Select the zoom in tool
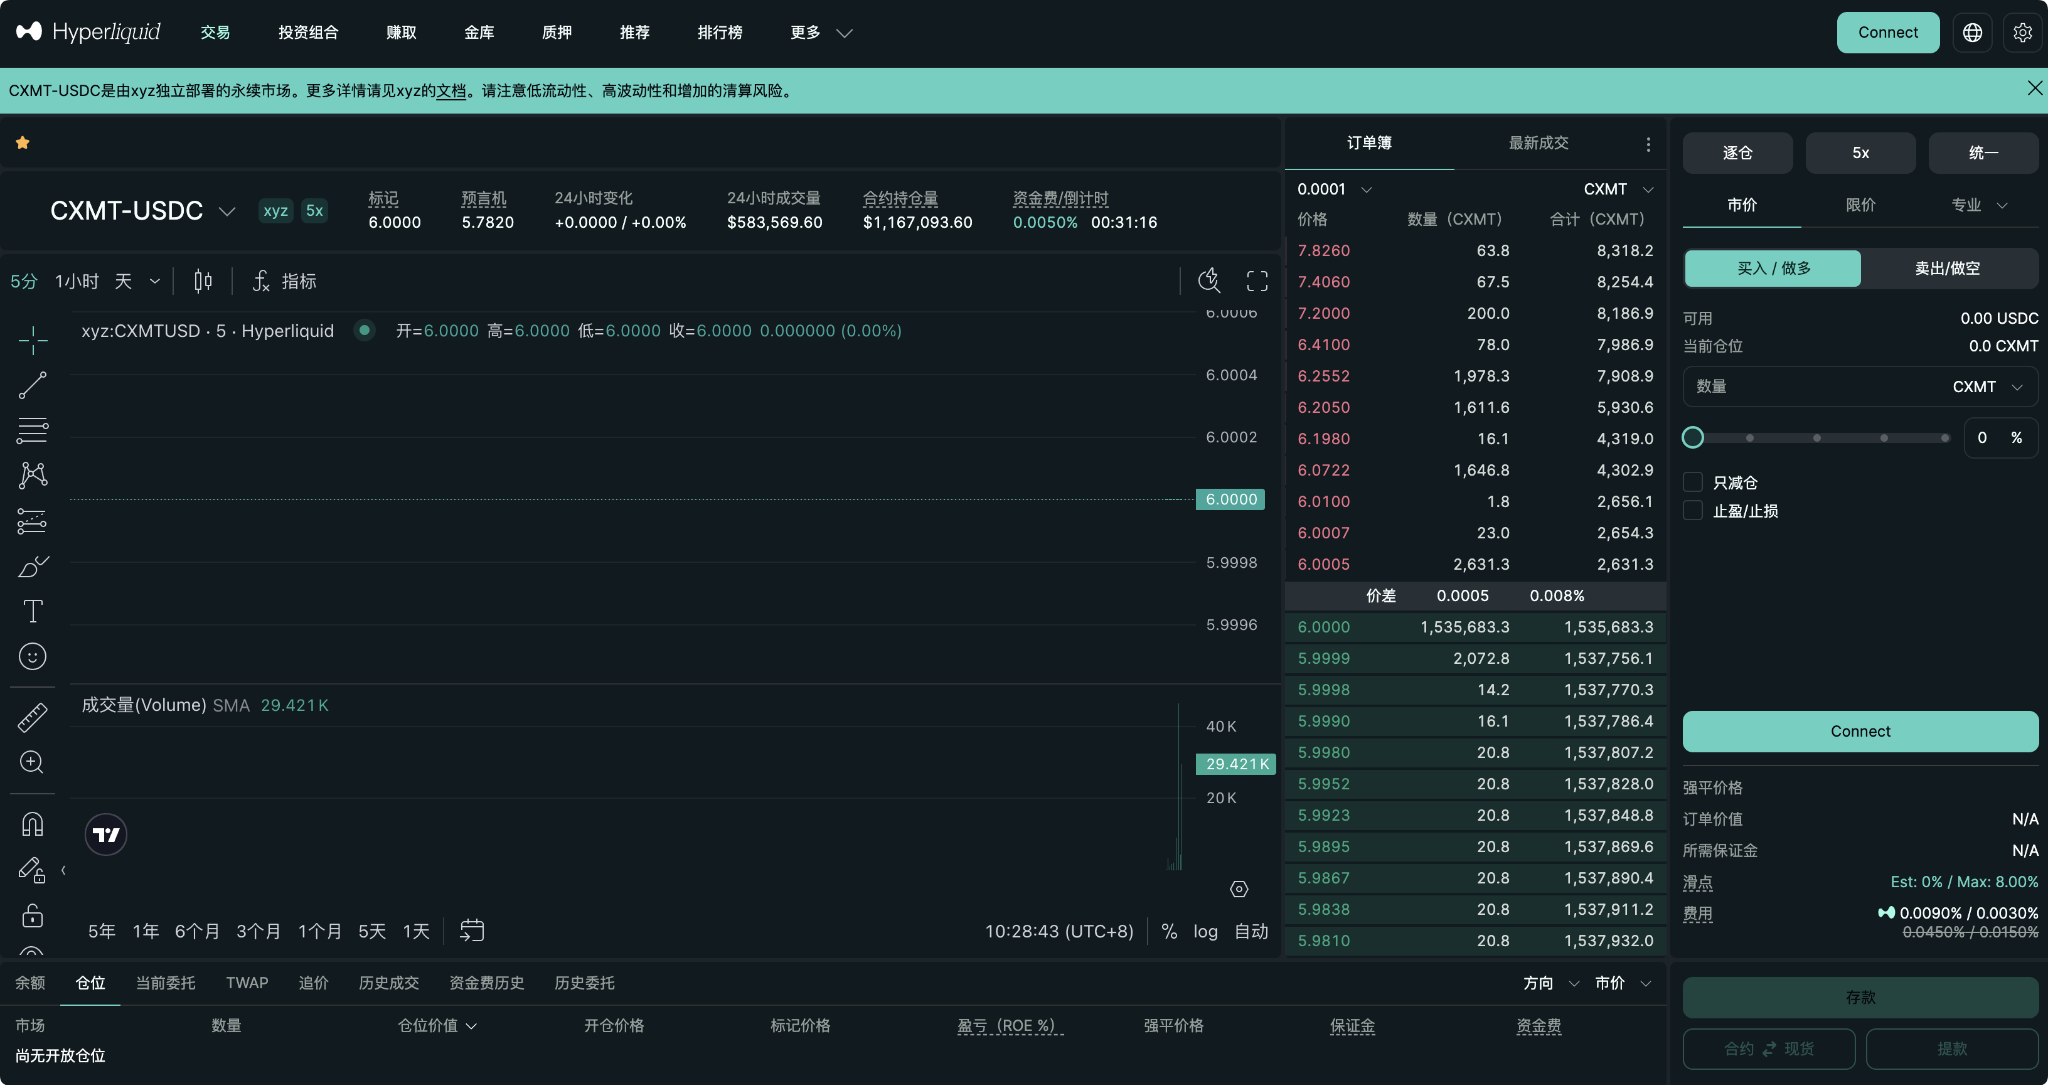The height and width of the screenshot is (1085, 2048). [32, 762]
